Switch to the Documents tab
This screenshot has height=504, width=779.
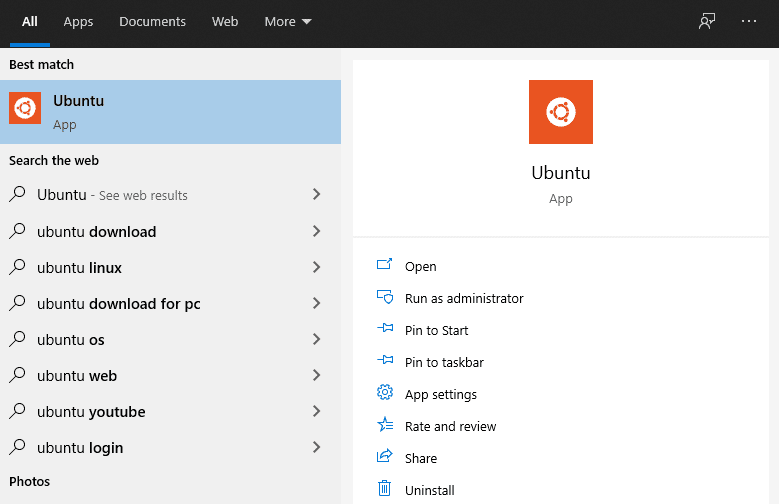tap(152, 21)
